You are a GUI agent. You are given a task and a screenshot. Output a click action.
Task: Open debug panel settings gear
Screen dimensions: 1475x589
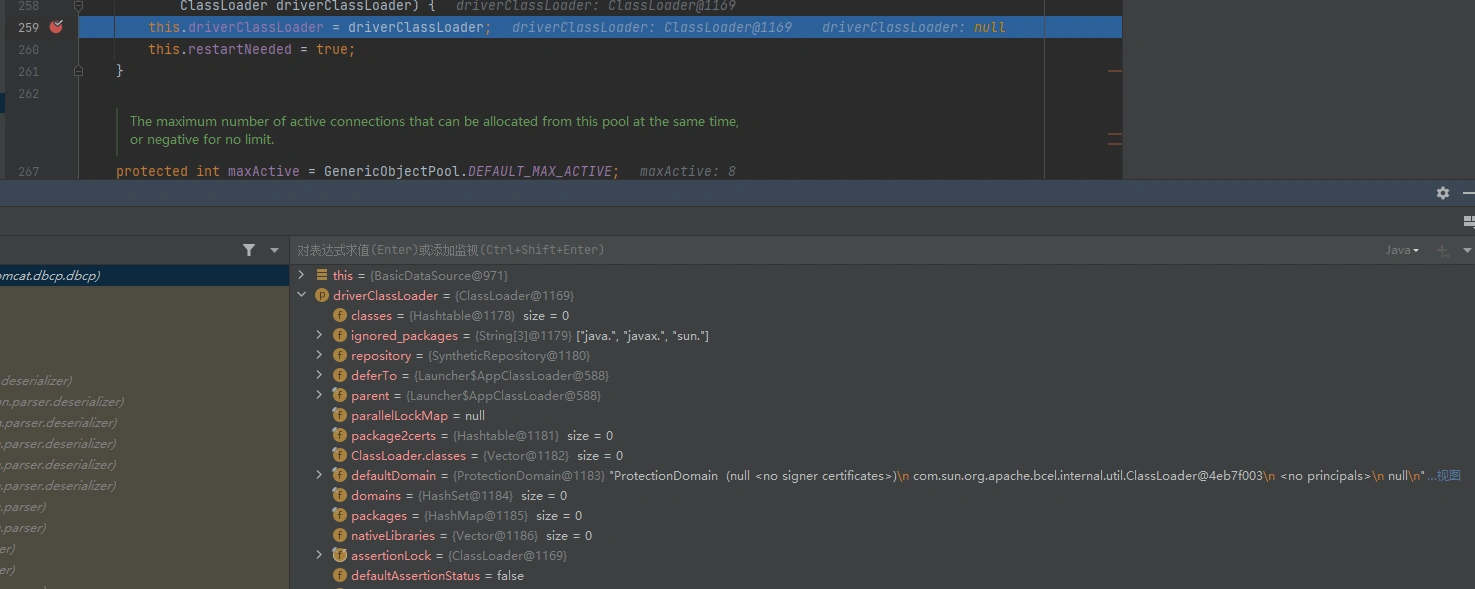point(1442,193)
